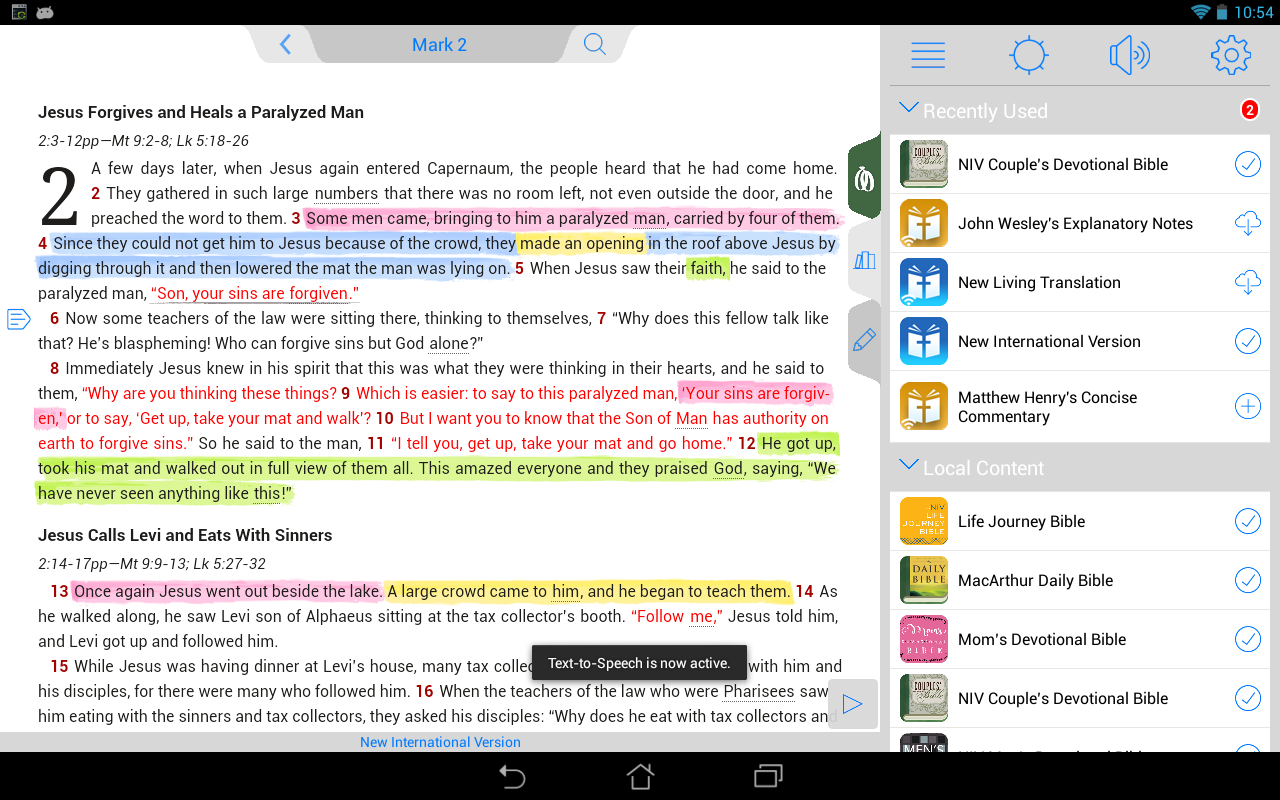Select the 'MacArthur Daily Bible' title
Viewport: 1280px width, 800px height.
point(1035,580)
